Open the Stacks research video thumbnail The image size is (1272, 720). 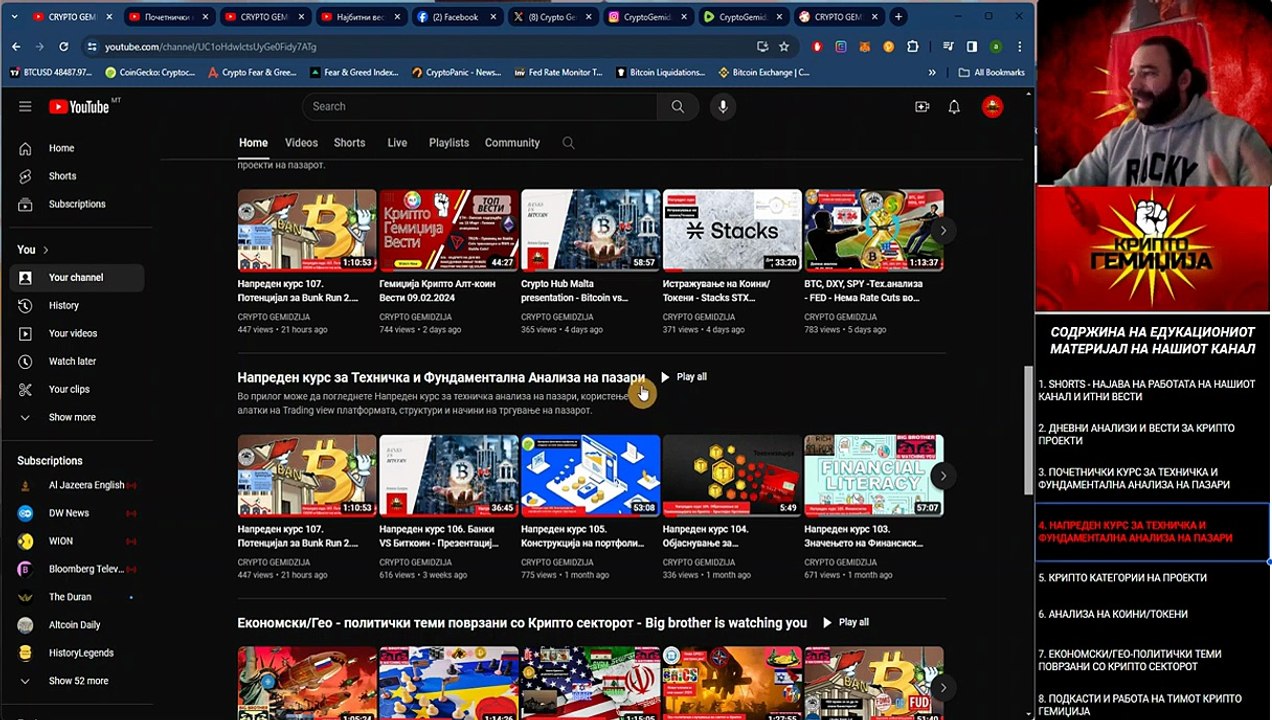(x=732, y=230)
